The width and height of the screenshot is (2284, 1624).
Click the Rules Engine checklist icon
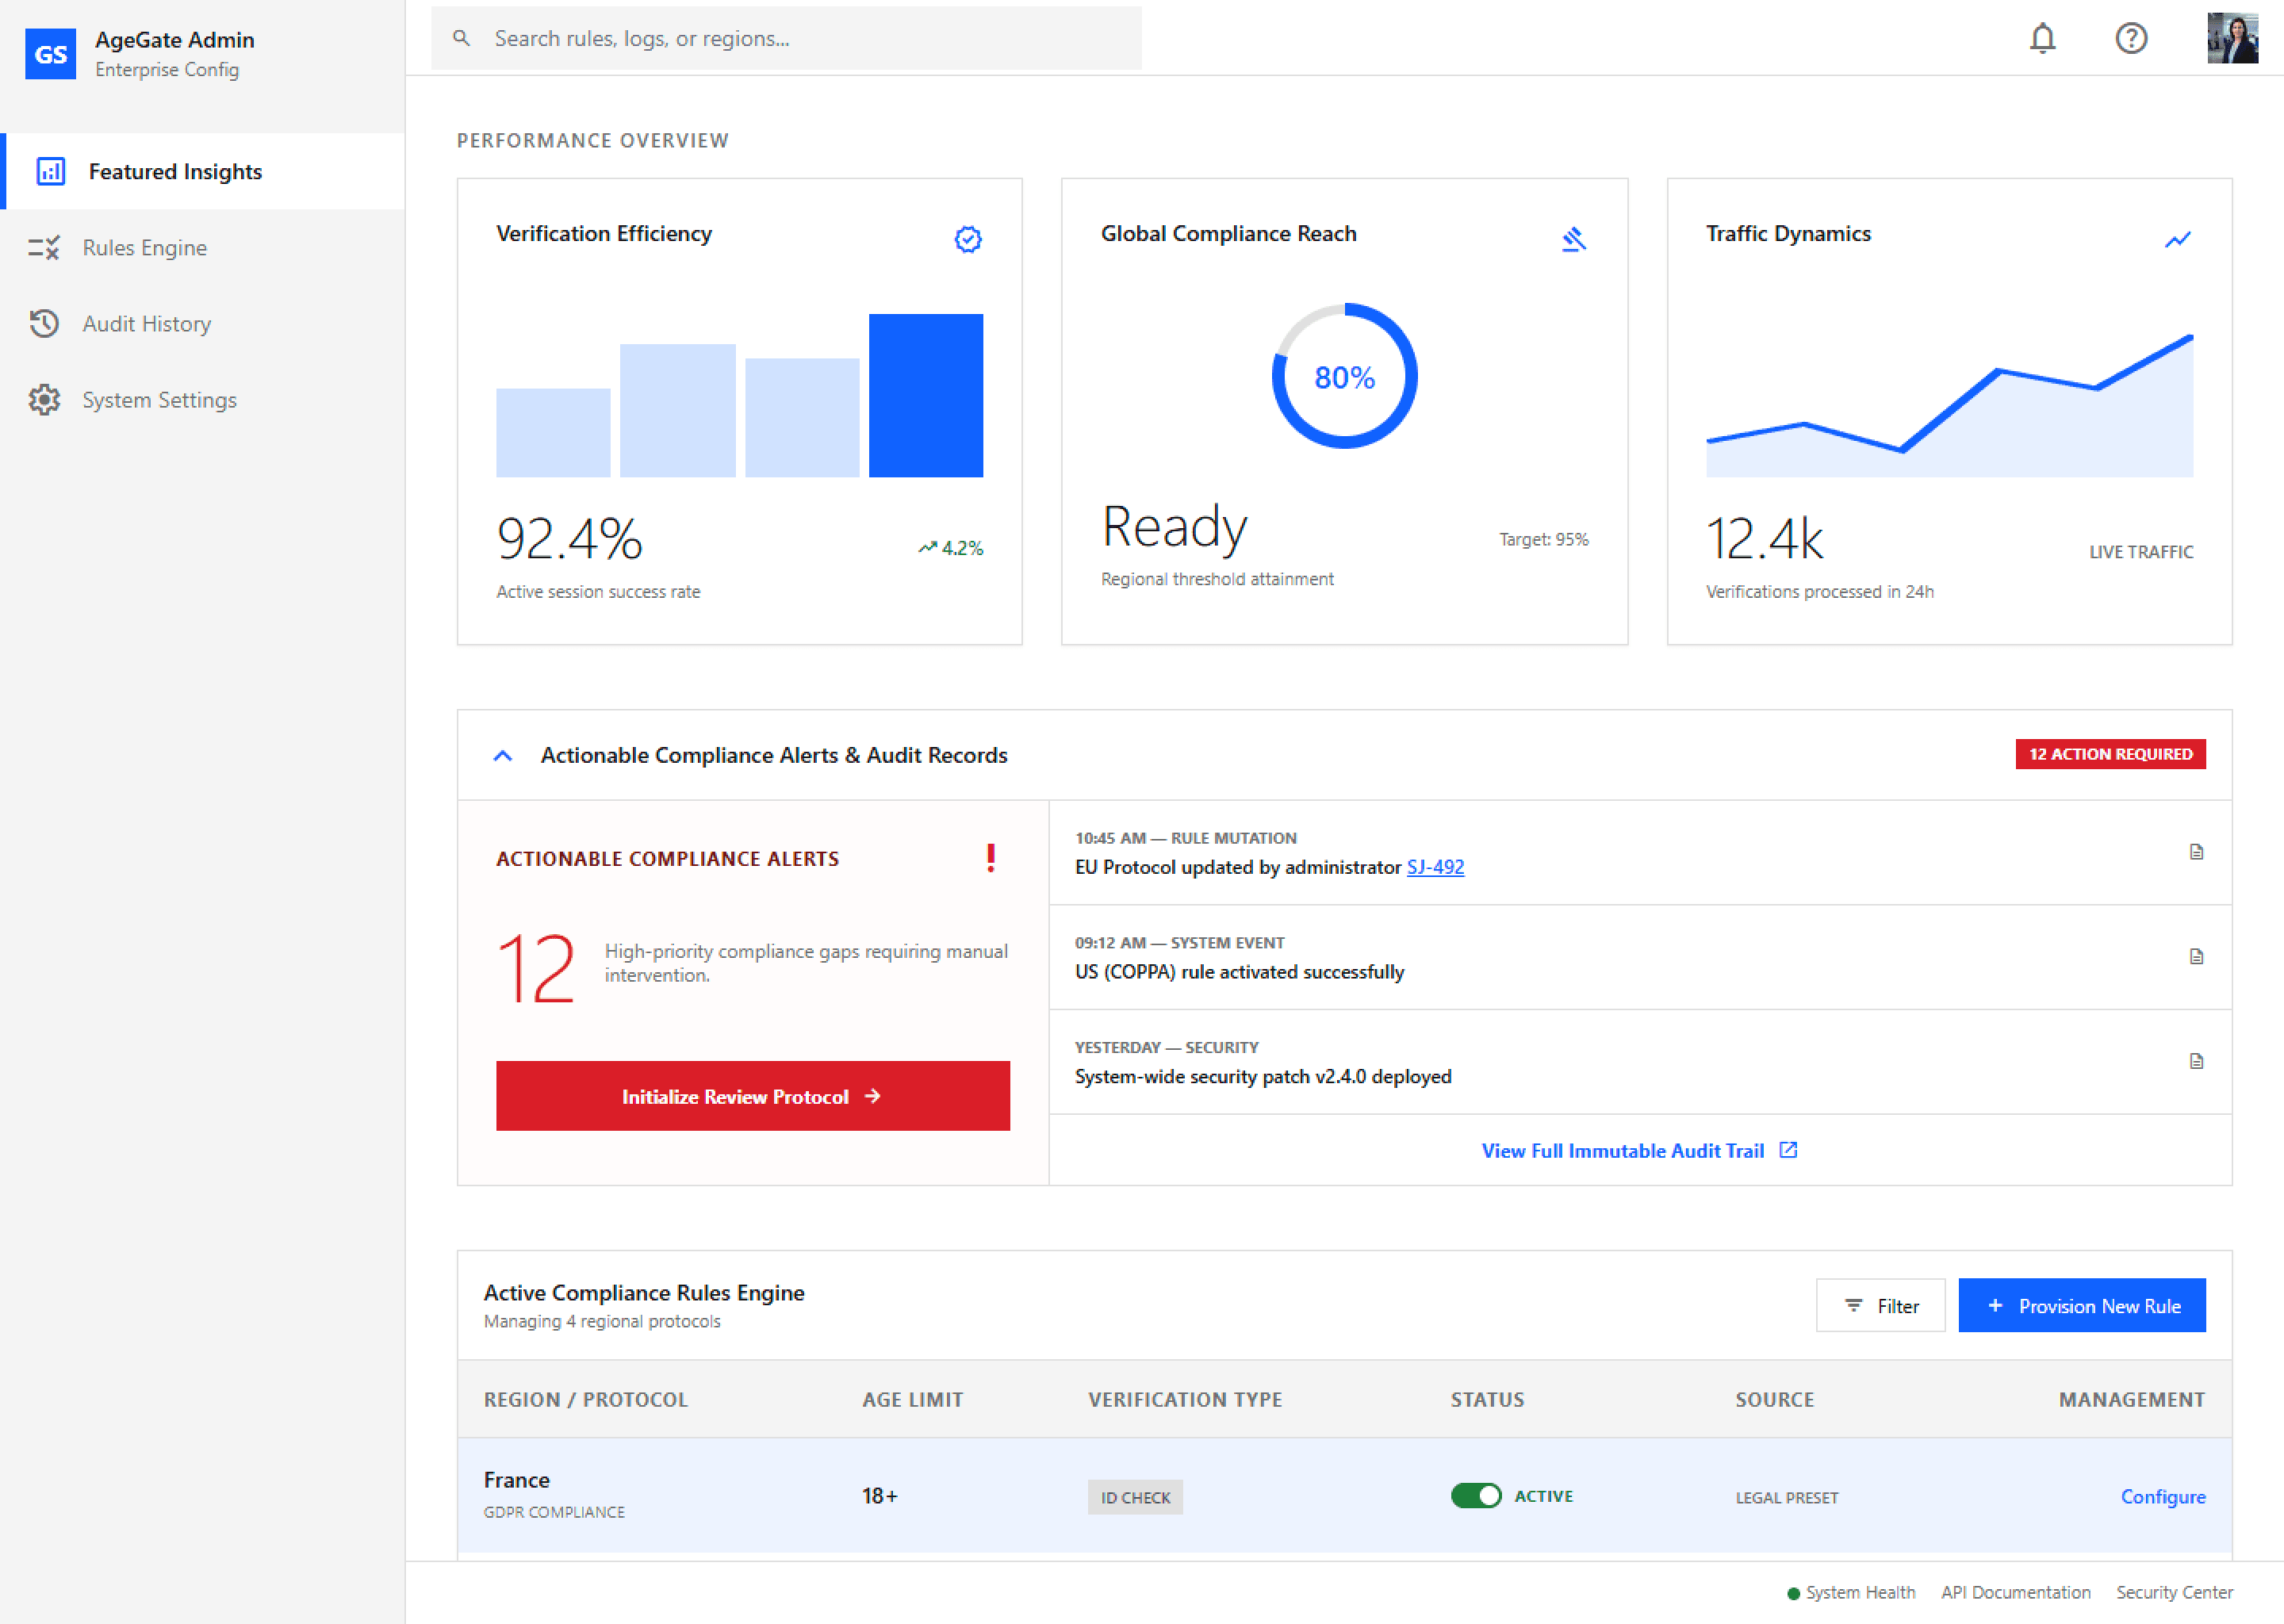pyautogui.click(x=44, y=247)
